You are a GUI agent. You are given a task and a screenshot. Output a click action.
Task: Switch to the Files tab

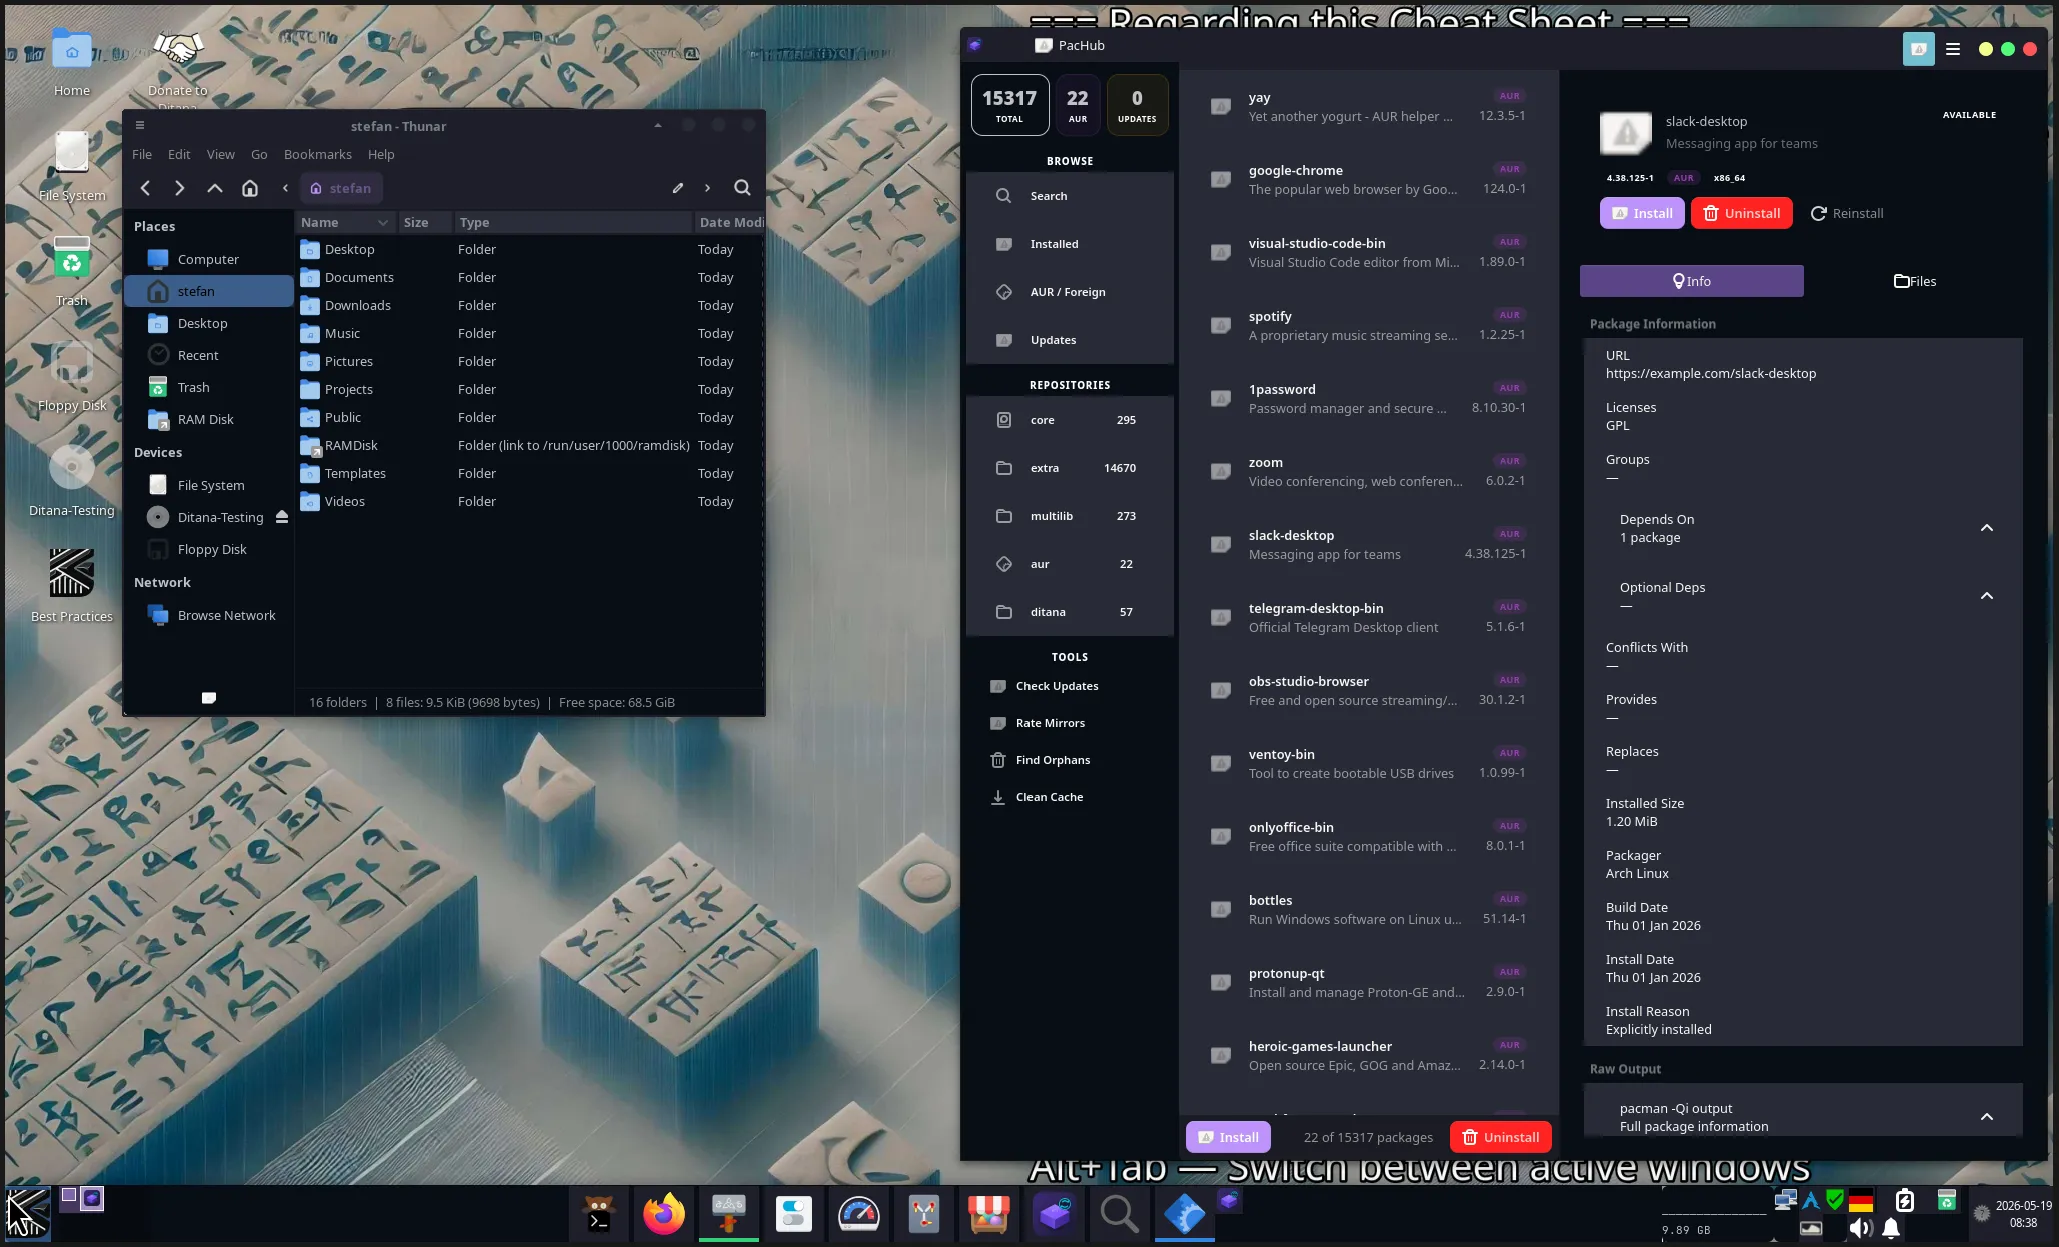click(x=1915, y=281)
